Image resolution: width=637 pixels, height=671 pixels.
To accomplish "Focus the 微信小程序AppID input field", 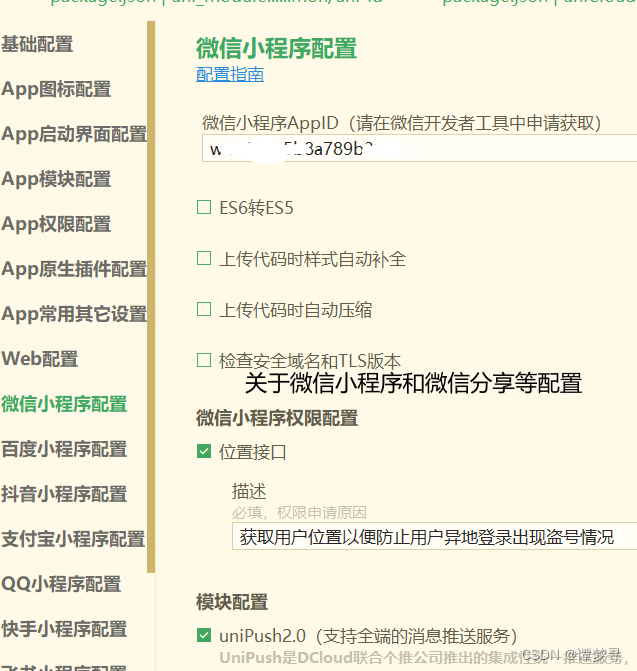I will coord(419,148).
